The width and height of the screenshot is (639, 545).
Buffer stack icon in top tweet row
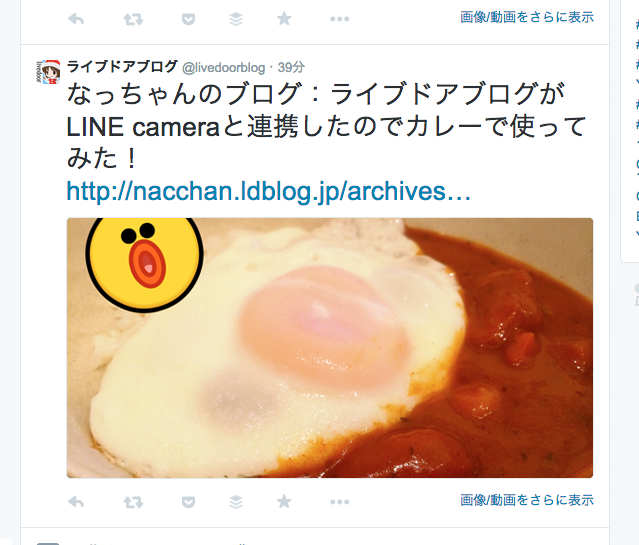click(x=236, y=19)
